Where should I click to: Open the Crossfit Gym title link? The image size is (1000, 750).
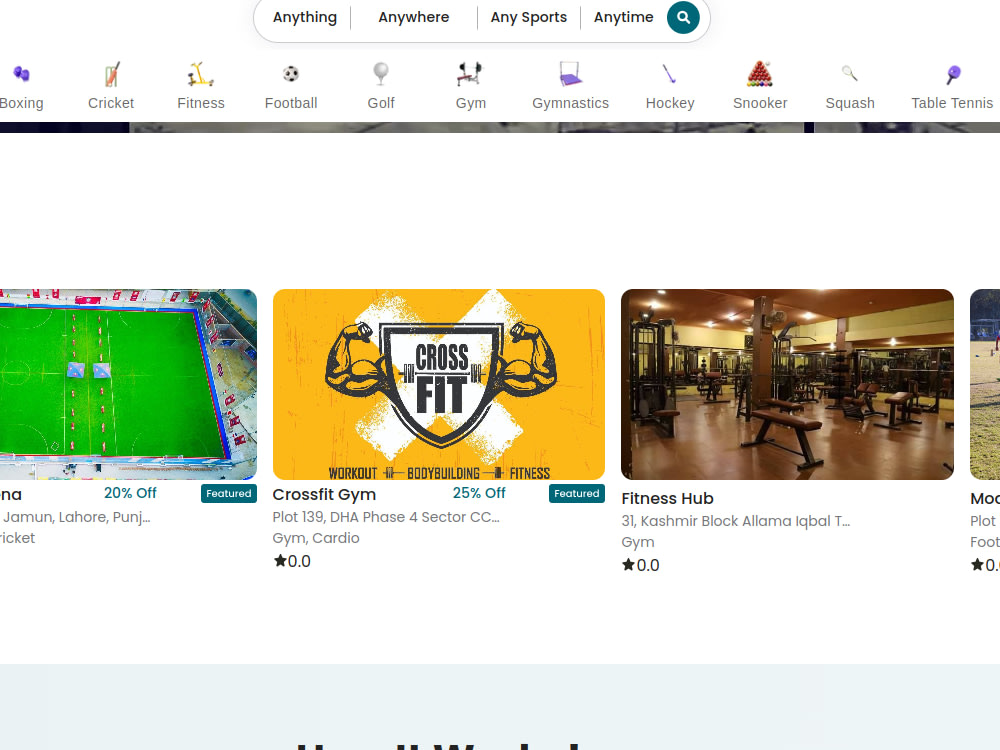[x=324, y=494]
